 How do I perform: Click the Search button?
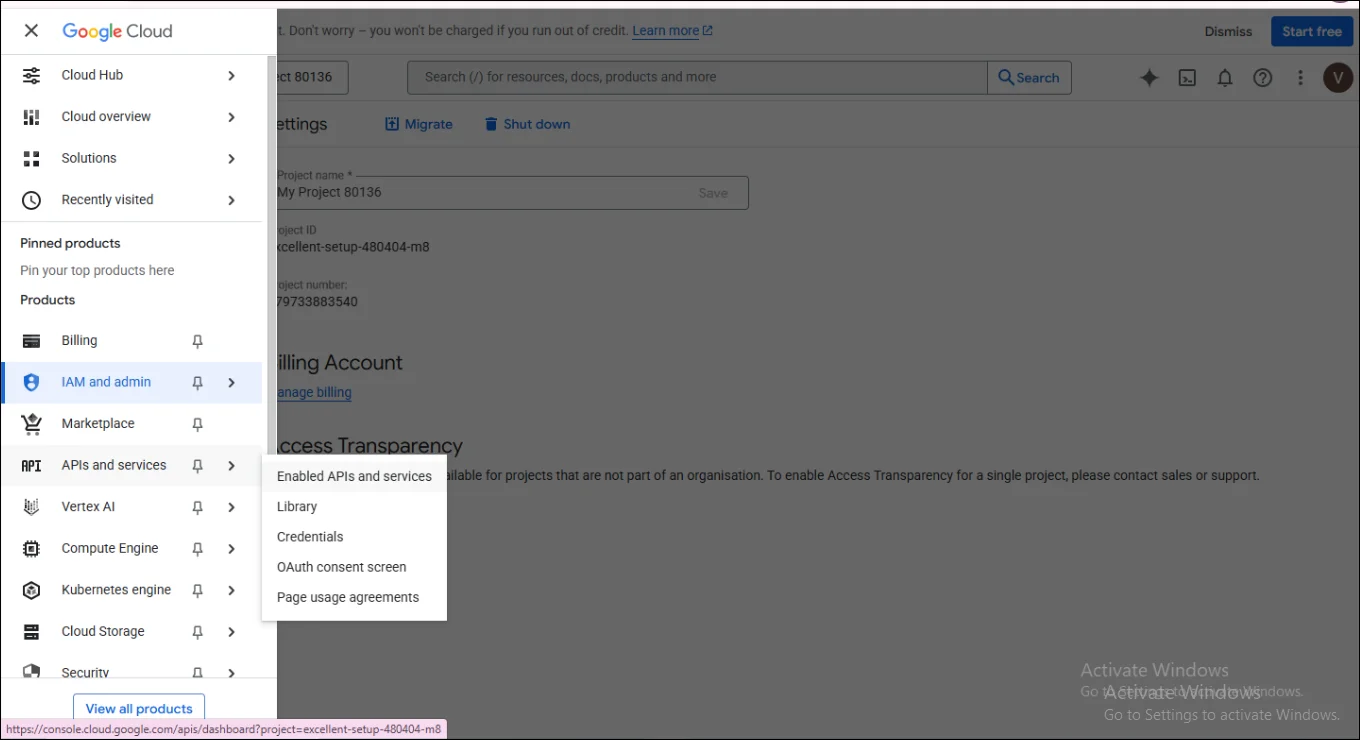point(1029,77)
